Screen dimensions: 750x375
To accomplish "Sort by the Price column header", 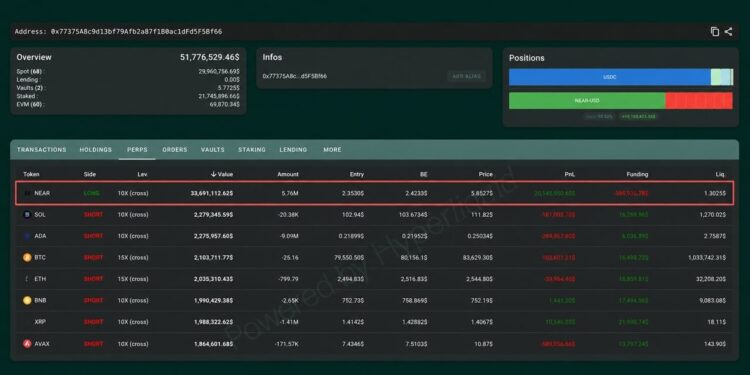I will [x=485, y=175].
